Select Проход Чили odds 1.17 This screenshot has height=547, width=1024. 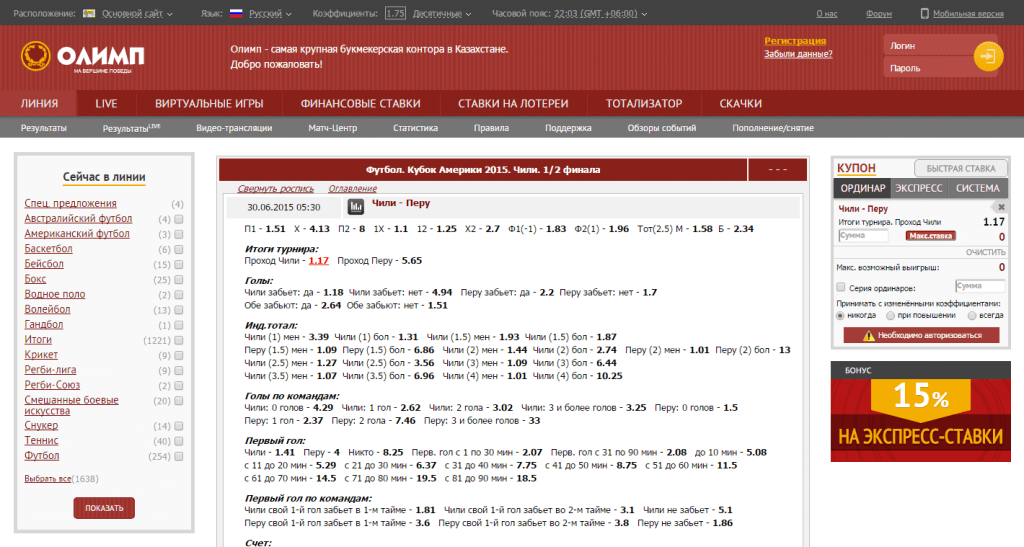tap(319, 260)
